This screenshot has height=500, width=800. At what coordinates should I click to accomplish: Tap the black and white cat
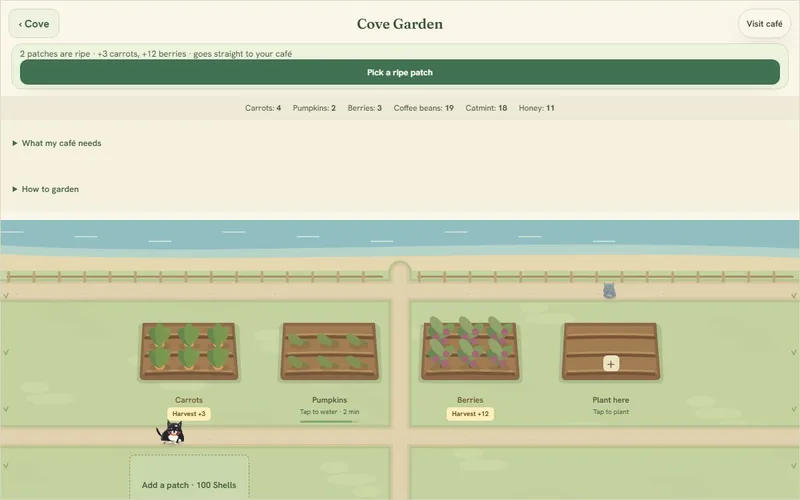[171, 432]
